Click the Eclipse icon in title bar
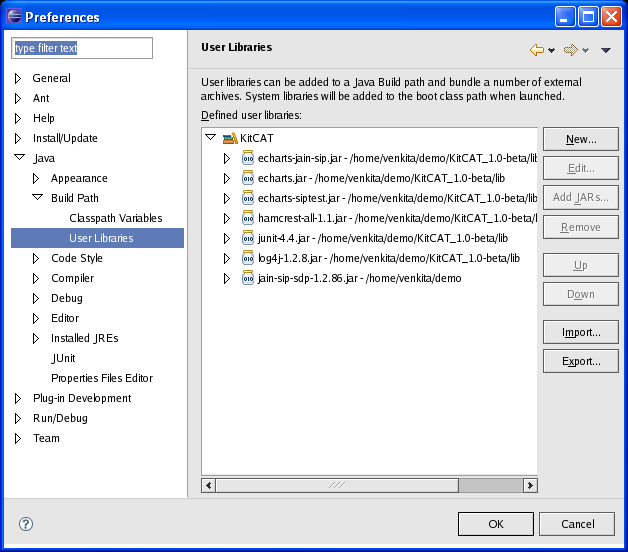The height and width of the screenshot is (552, 628). (14, 16)
